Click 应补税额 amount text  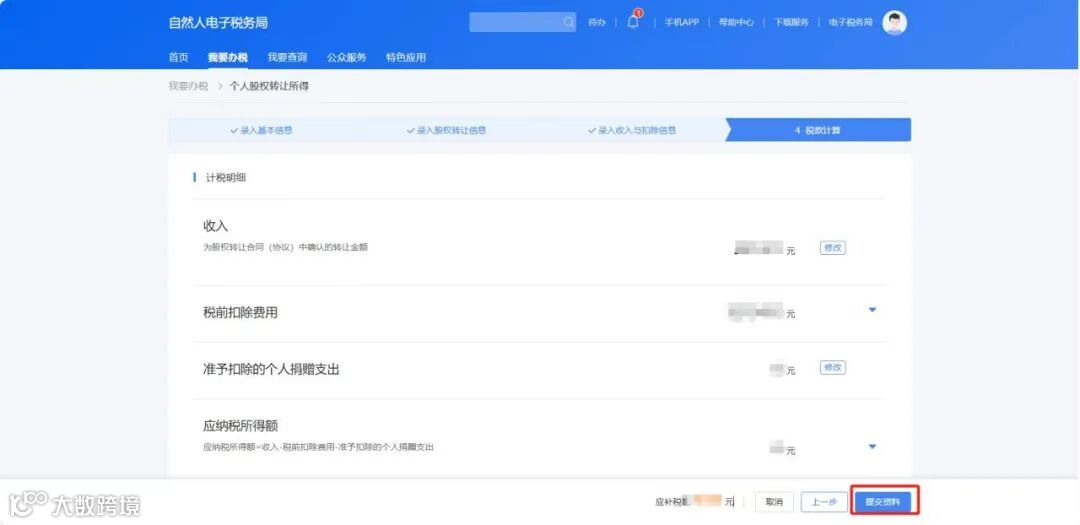pos(695,502)
